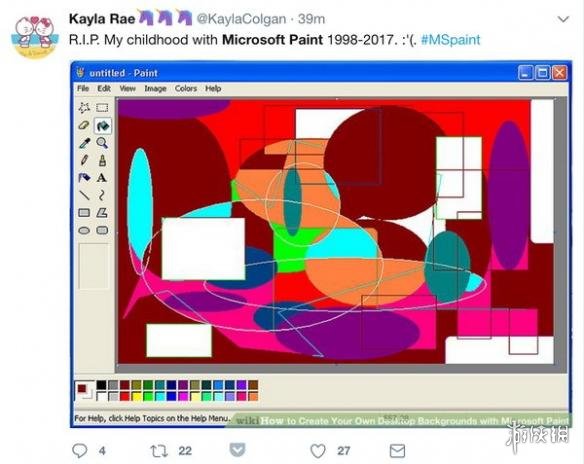
Task: Expand the tweet options chevron
Action: 563,19
